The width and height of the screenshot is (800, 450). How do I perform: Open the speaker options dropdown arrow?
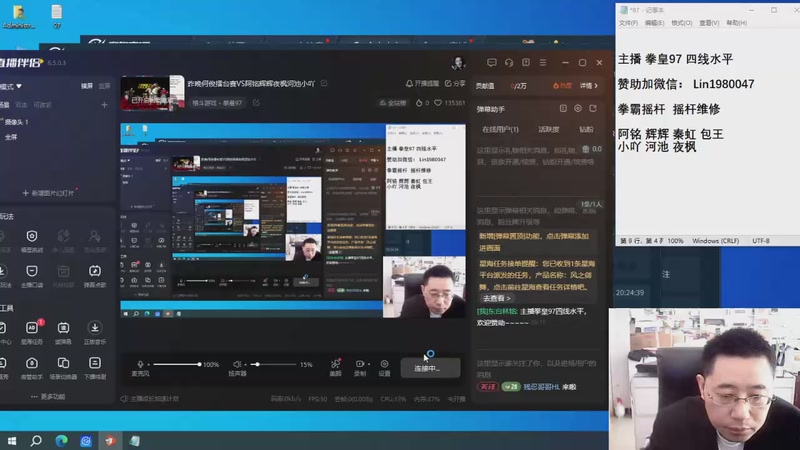tap(245, 364)
